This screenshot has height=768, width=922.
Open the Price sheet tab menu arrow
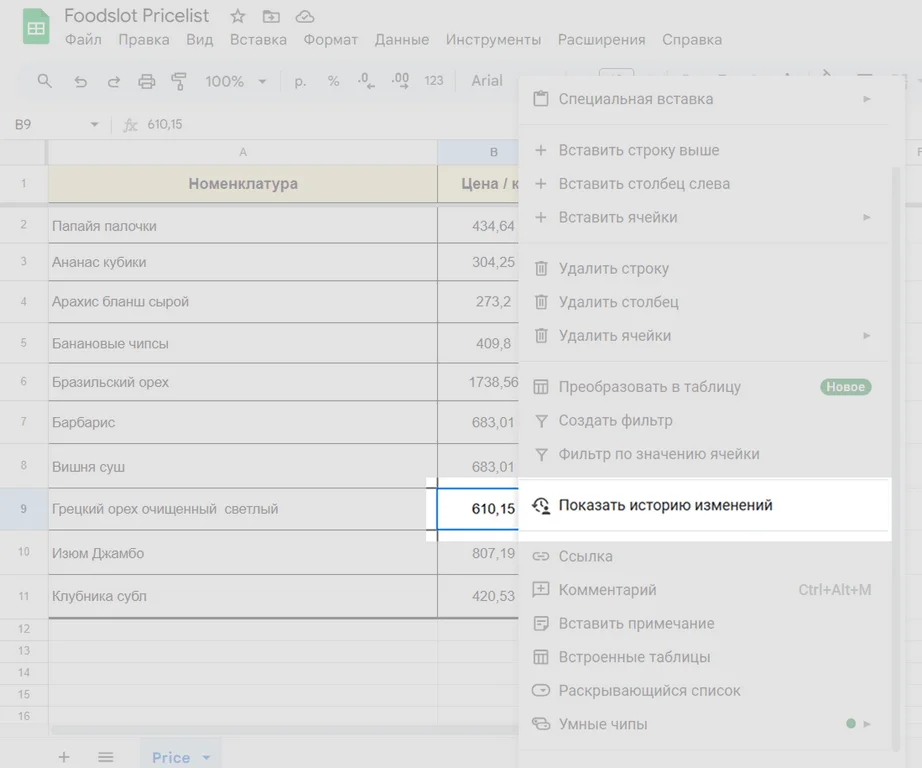coord(207,757)
